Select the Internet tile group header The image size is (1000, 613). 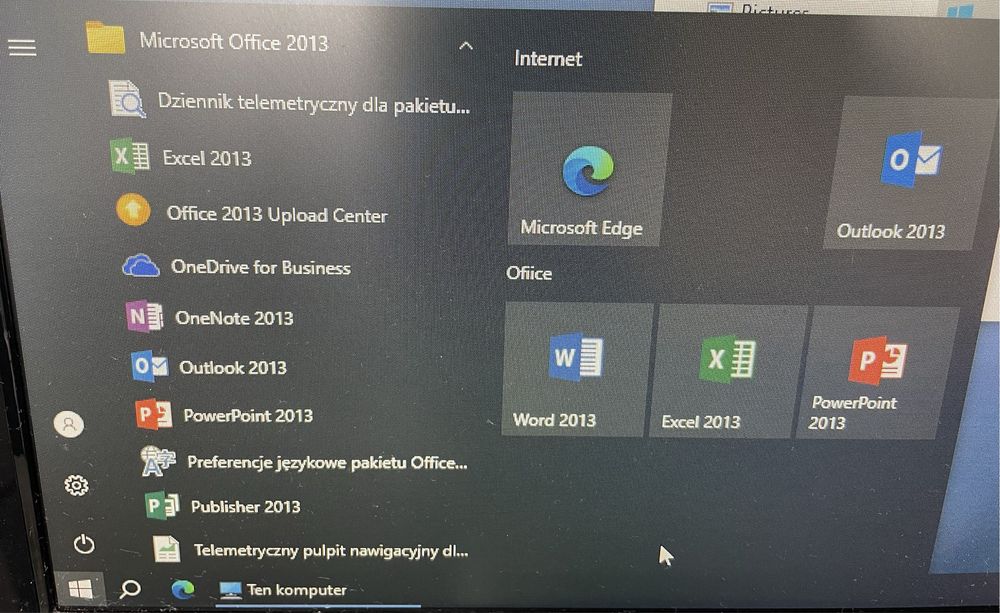coord(548,59)
